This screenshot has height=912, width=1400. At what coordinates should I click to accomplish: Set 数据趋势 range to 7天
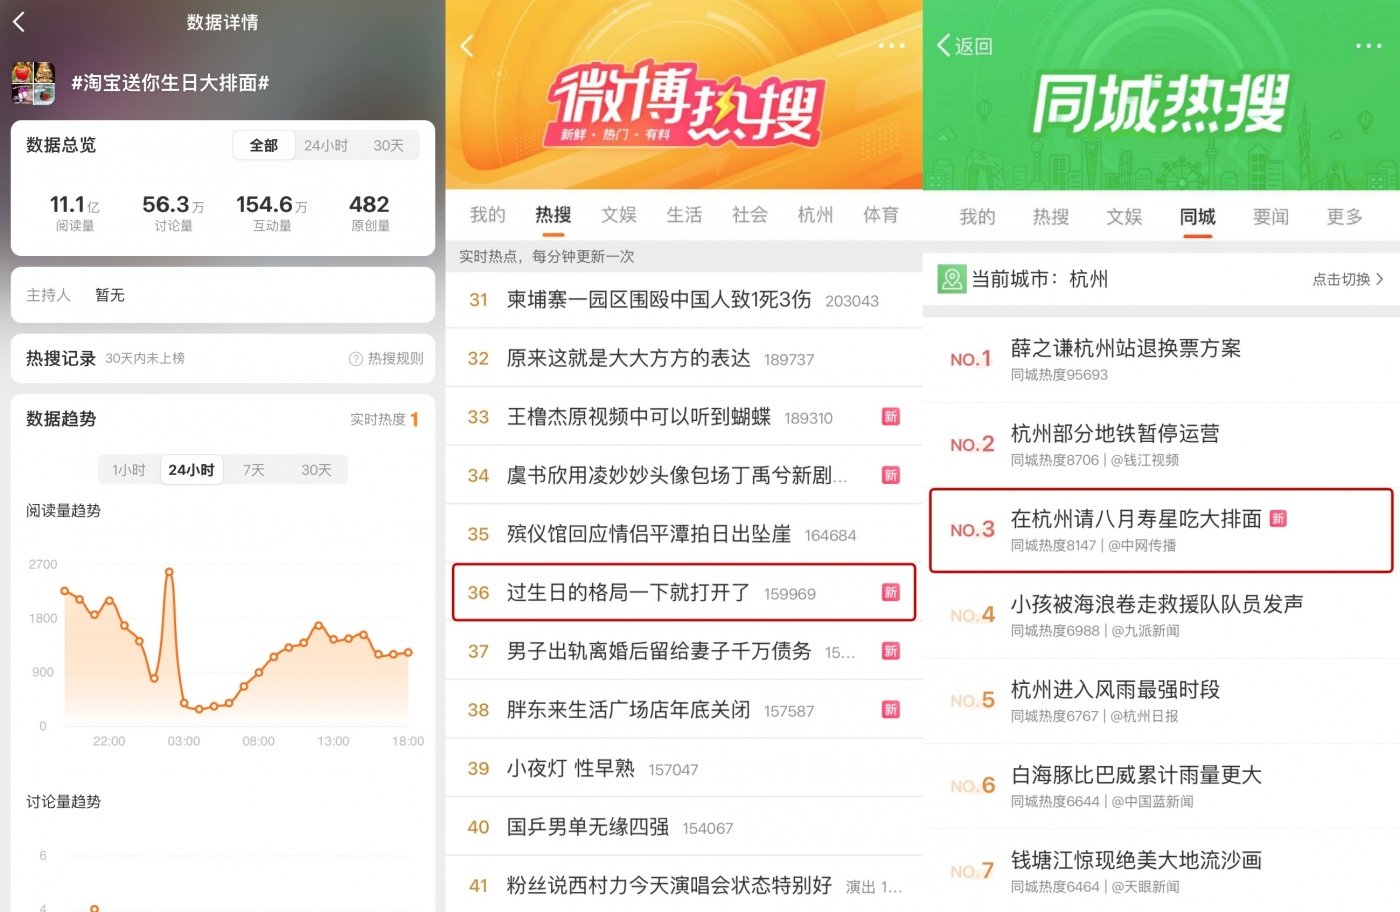tap(254, 470)
